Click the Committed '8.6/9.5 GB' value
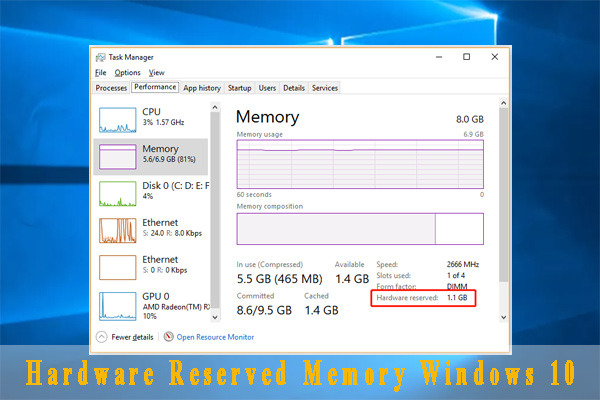The image size is (600, 400). pos(264,310)
